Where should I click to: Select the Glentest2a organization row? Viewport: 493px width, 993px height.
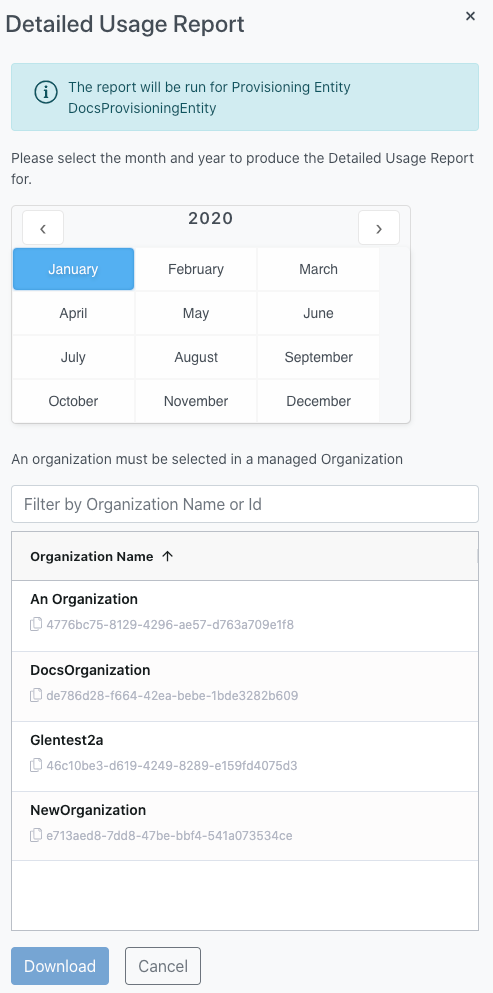pyautogui.click(x=245, y=757)
